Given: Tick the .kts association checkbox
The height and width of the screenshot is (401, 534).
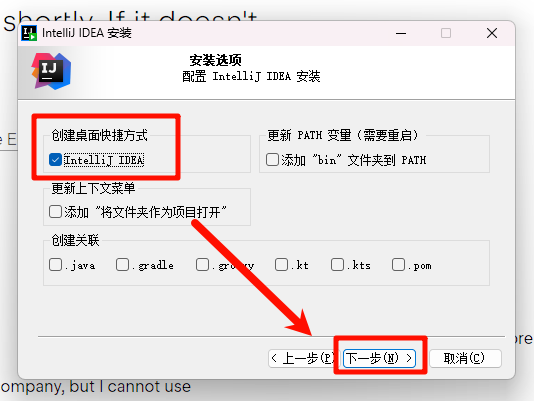Looking at the screenshot, I should point(337,265).
